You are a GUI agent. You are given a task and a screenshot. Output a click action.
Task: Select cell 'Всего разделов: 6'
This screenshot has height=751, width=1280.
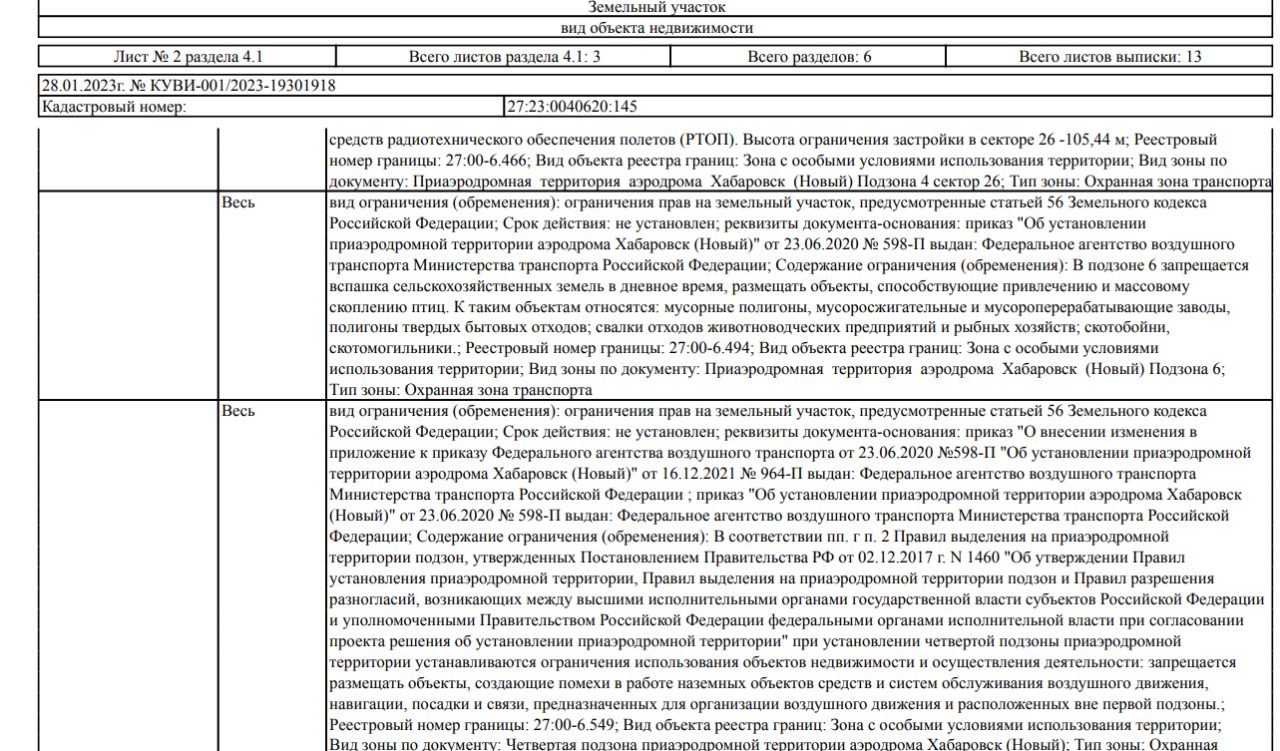tap(809, 57)
